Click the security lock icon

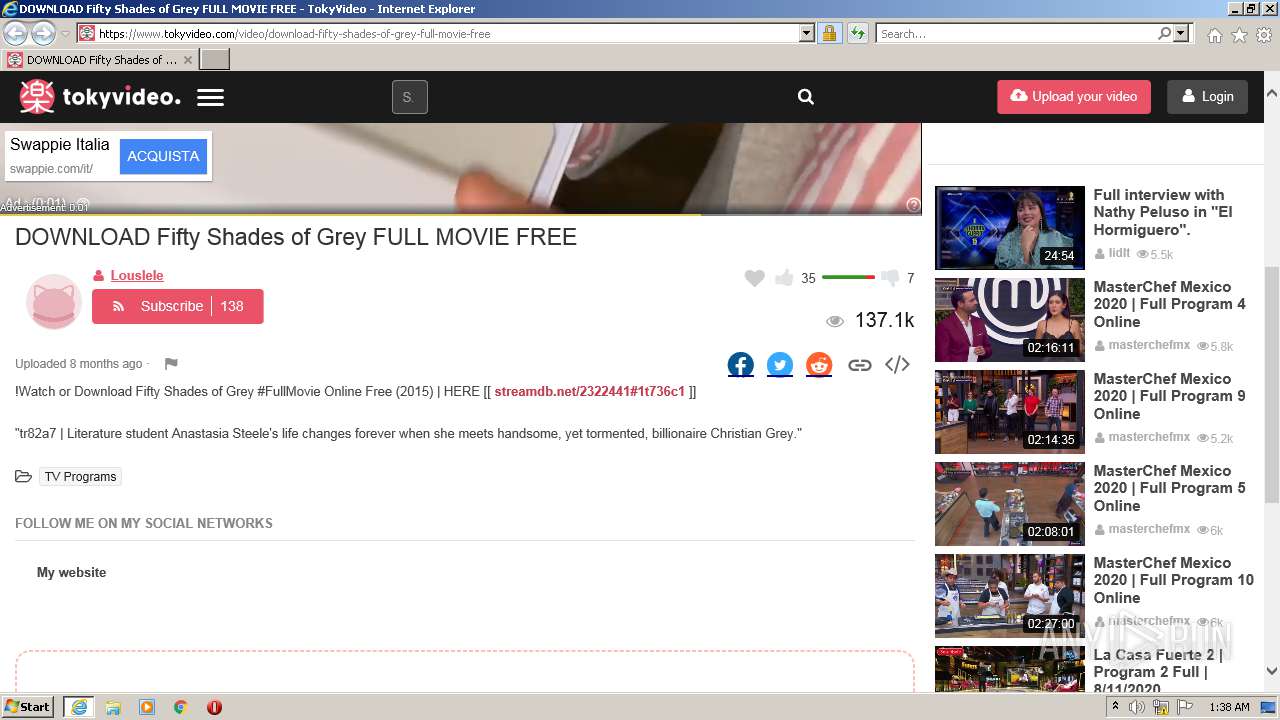click(x=829, y=33)
